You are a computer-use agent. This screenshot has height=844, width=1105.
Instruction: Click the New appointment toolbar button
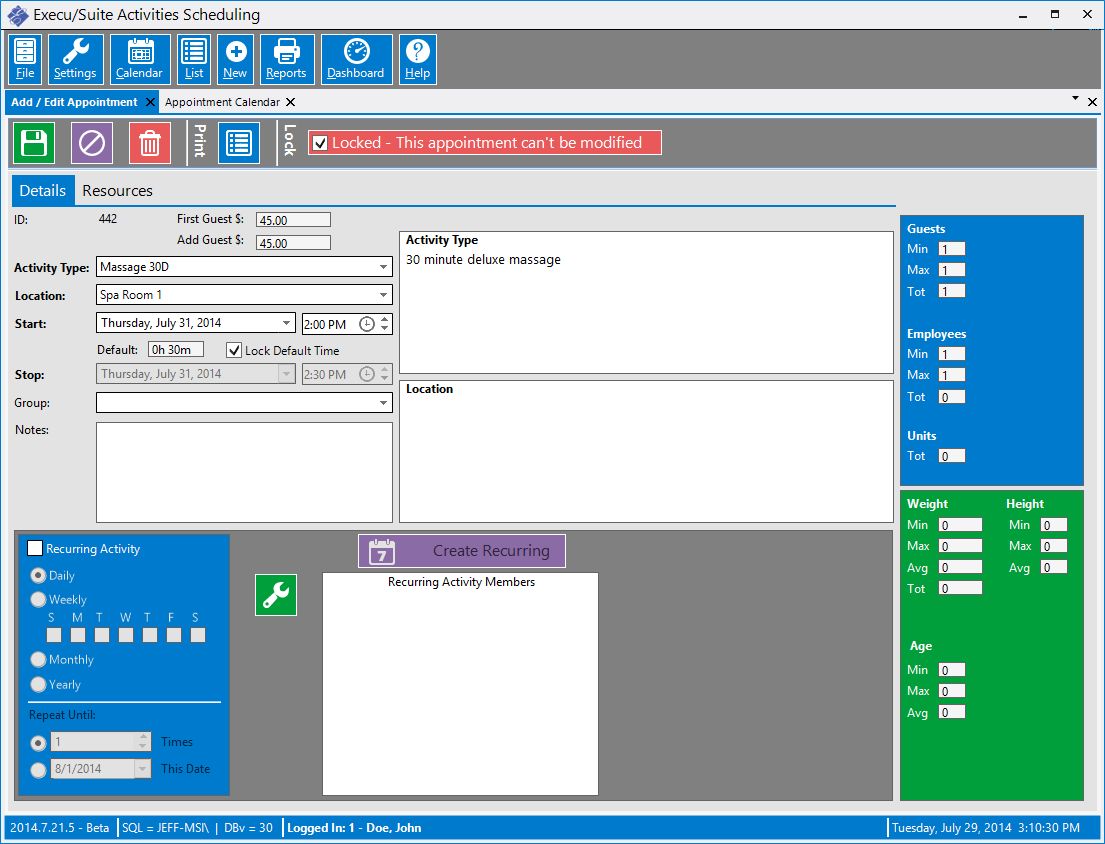235,59
